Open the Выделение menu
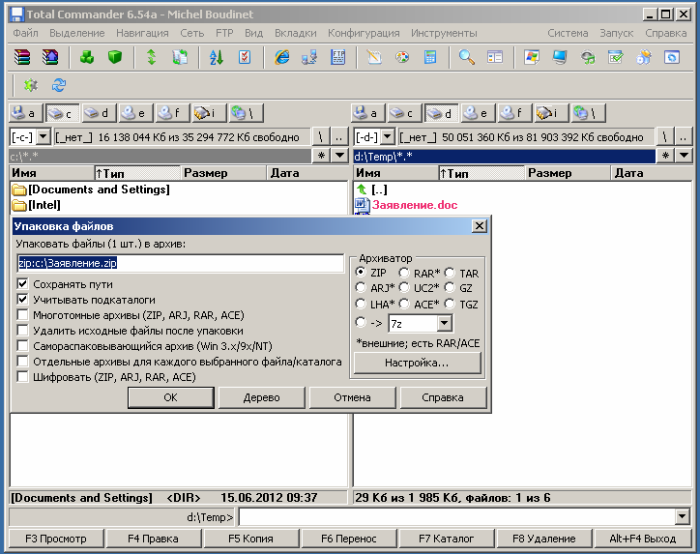This screenshot has height=554, width=700. 77,33
